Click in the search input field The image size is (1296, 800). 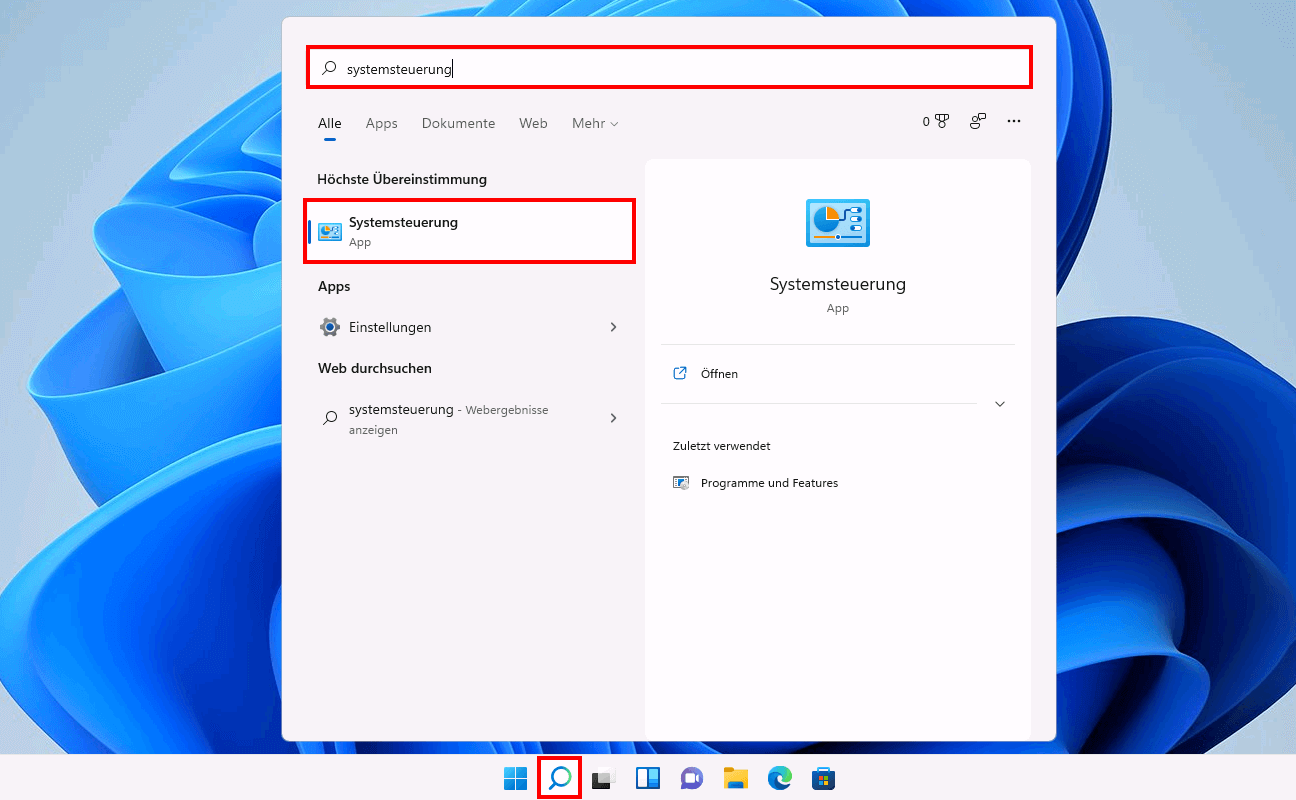click(x=669, y=68)
